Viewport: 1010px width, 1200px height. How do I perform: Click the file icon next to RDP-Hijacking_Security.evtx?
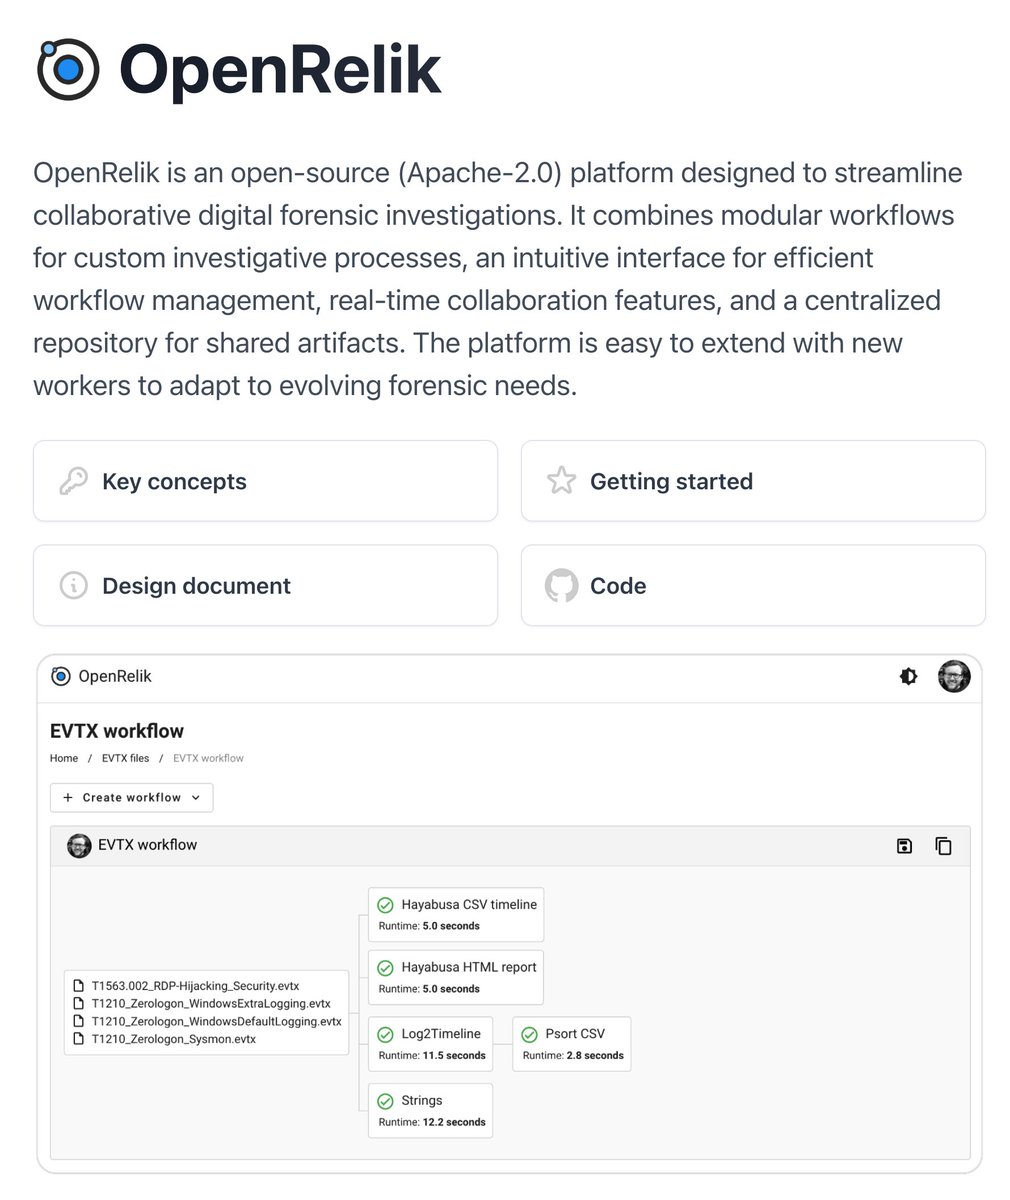(79, 986)
